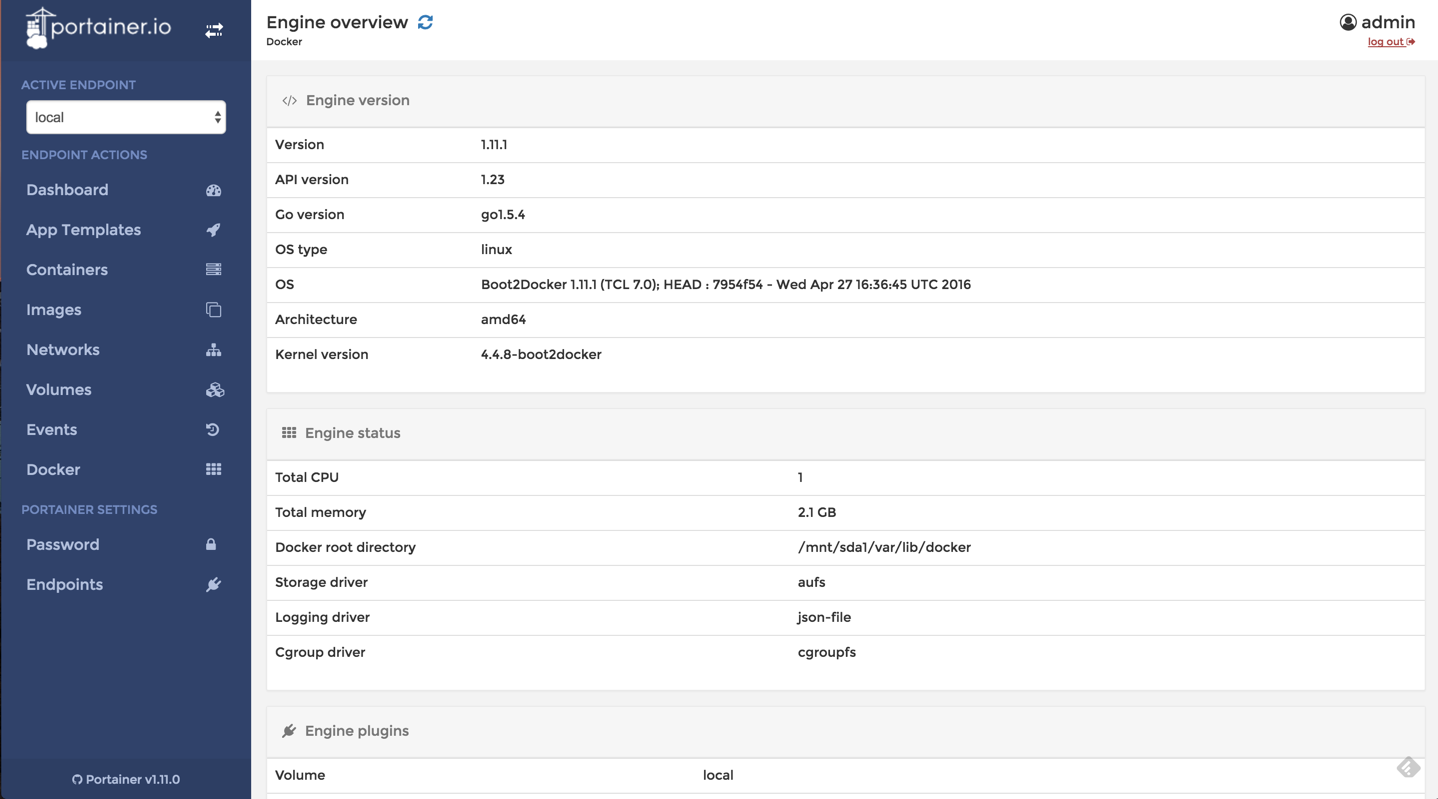Open the active endpoint dropdown showing local
Viewport: 1438px width, 799px height.
point(126,117)
